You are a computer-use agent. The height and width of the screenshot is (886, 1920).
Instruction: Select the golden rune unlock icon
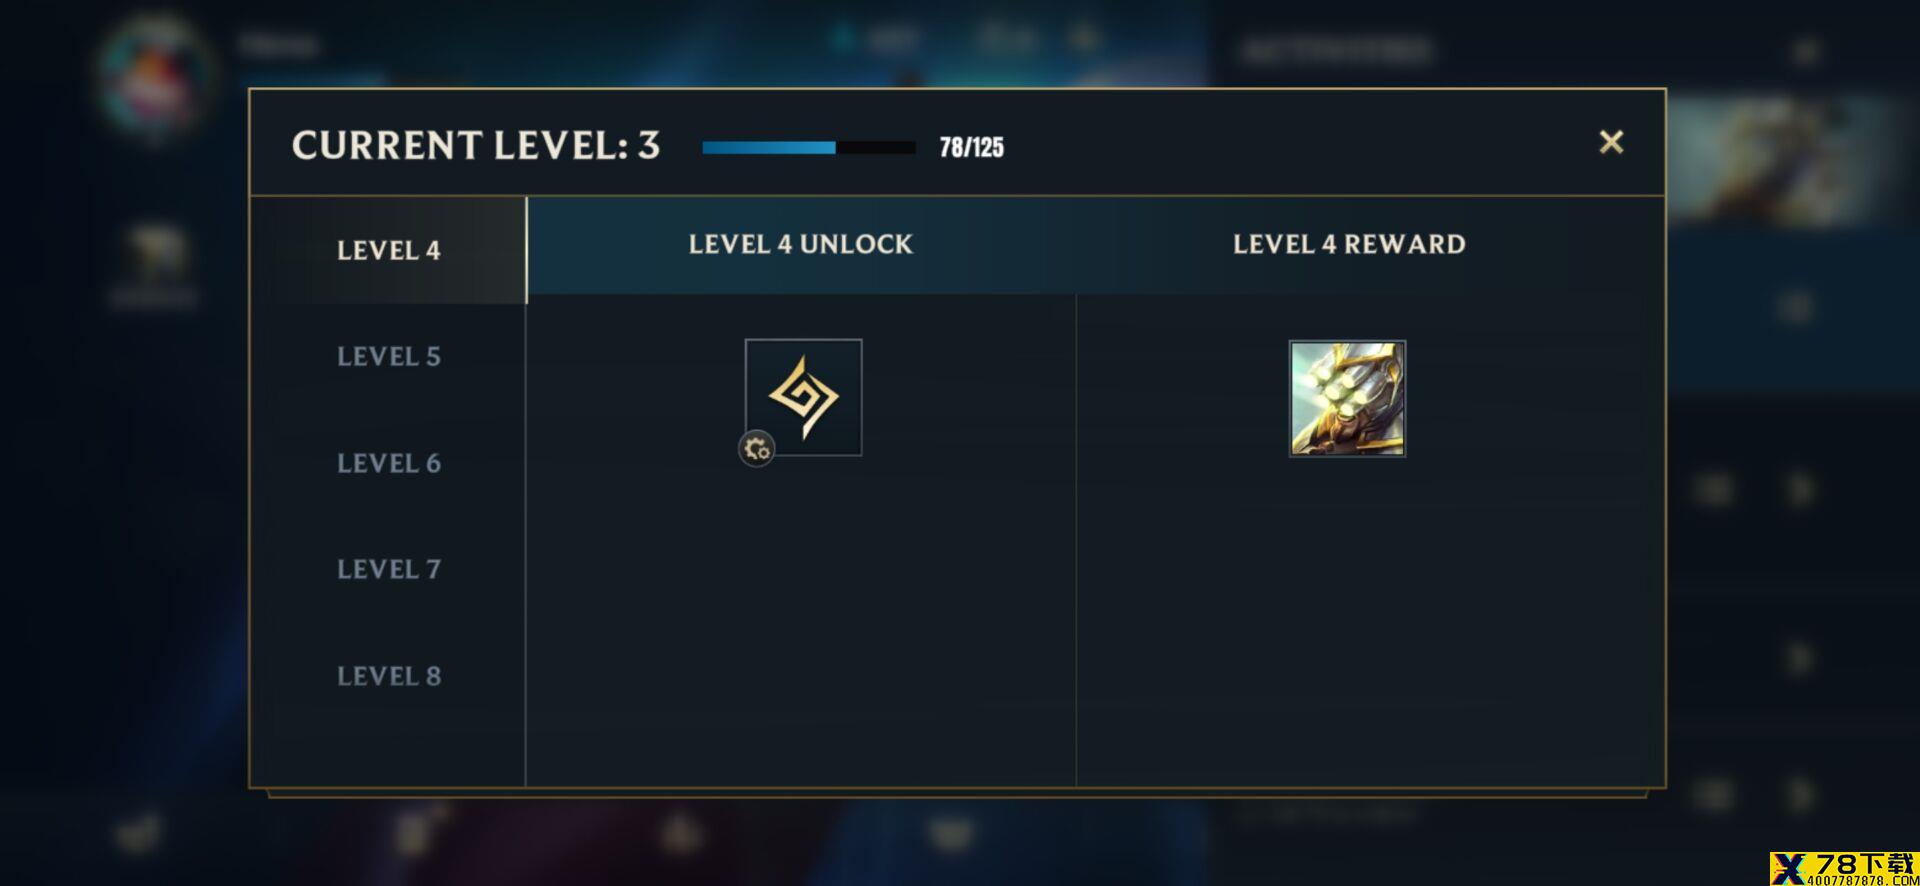803,397
